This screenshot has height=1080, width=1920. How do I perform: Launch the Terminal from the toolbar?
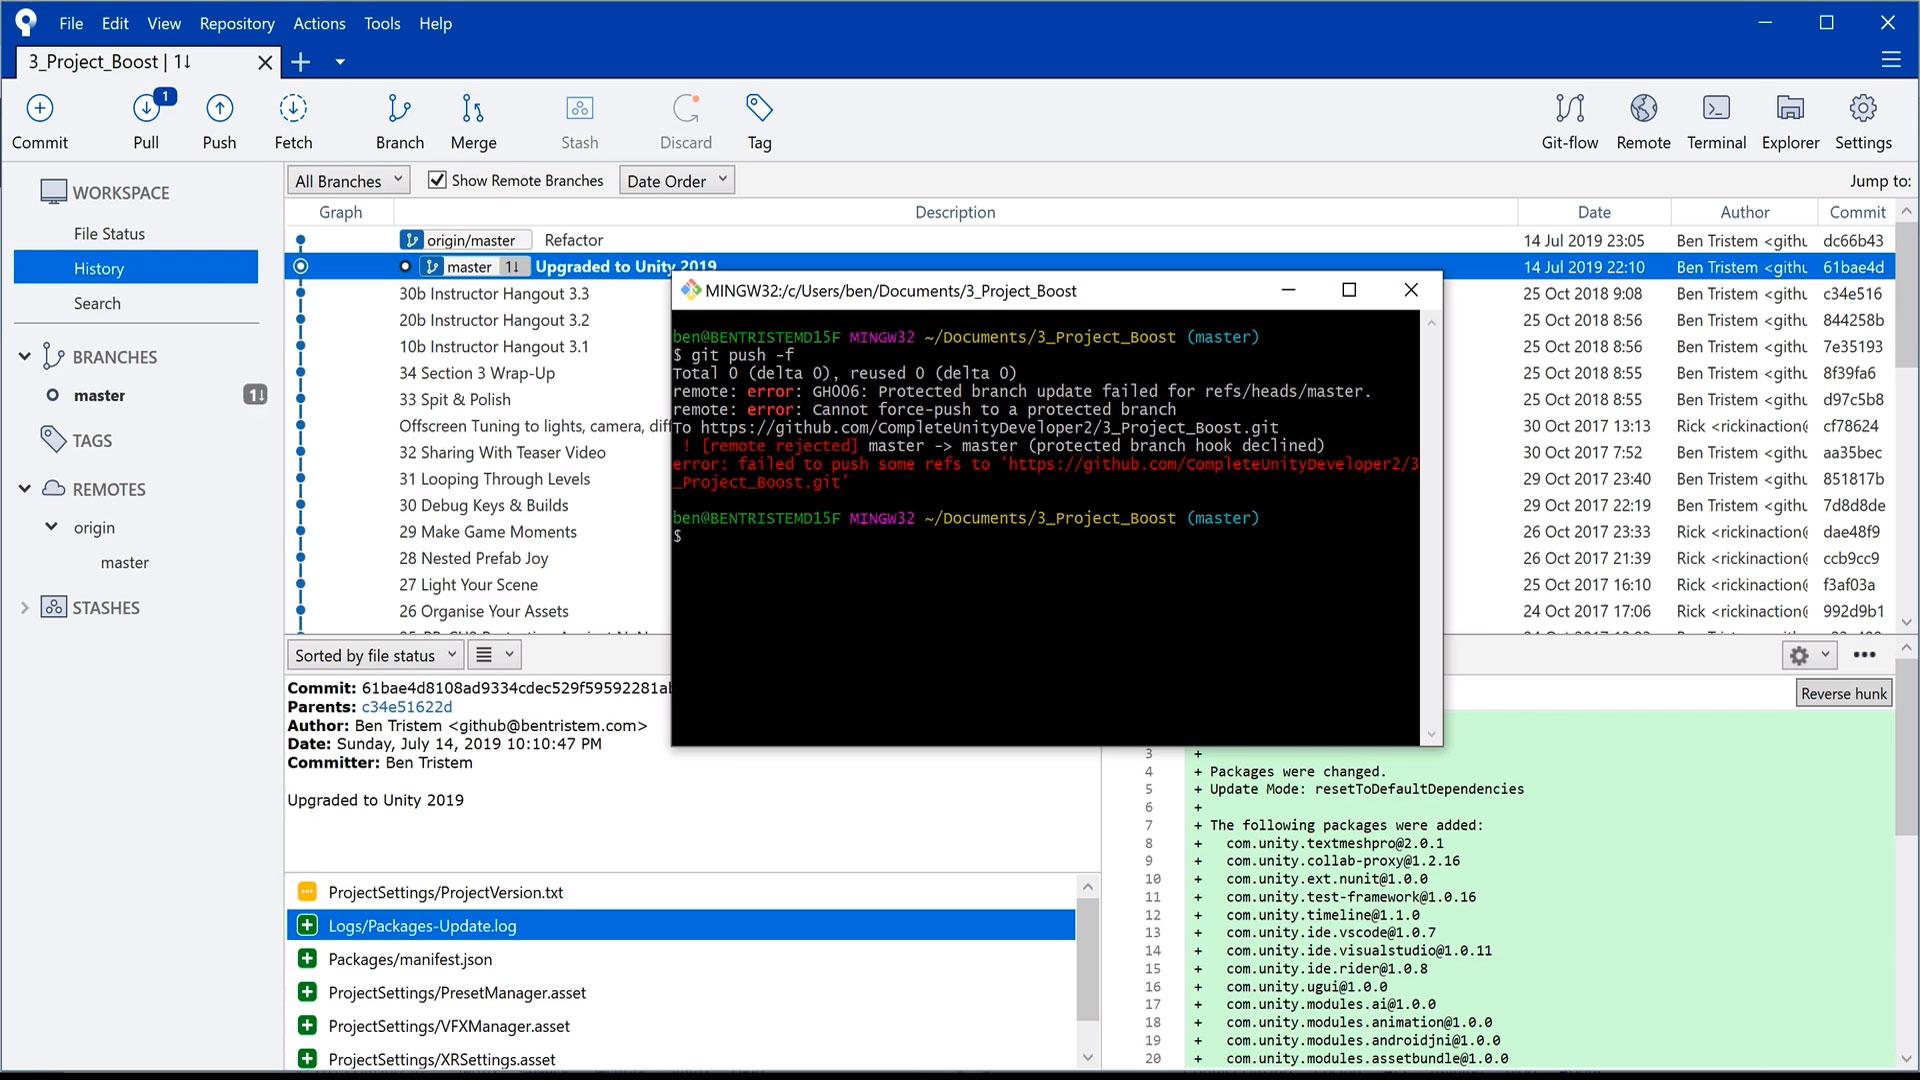point(1716,108)
